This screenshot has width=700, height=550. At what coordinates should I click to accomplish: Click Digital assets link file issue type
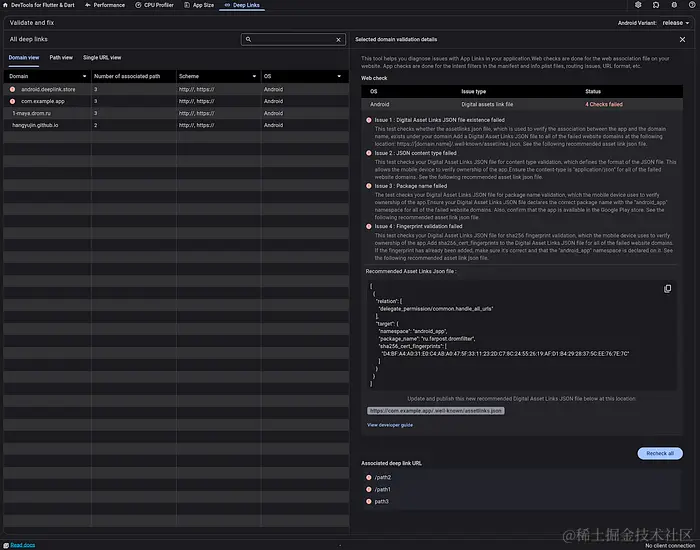coord(487,104)
